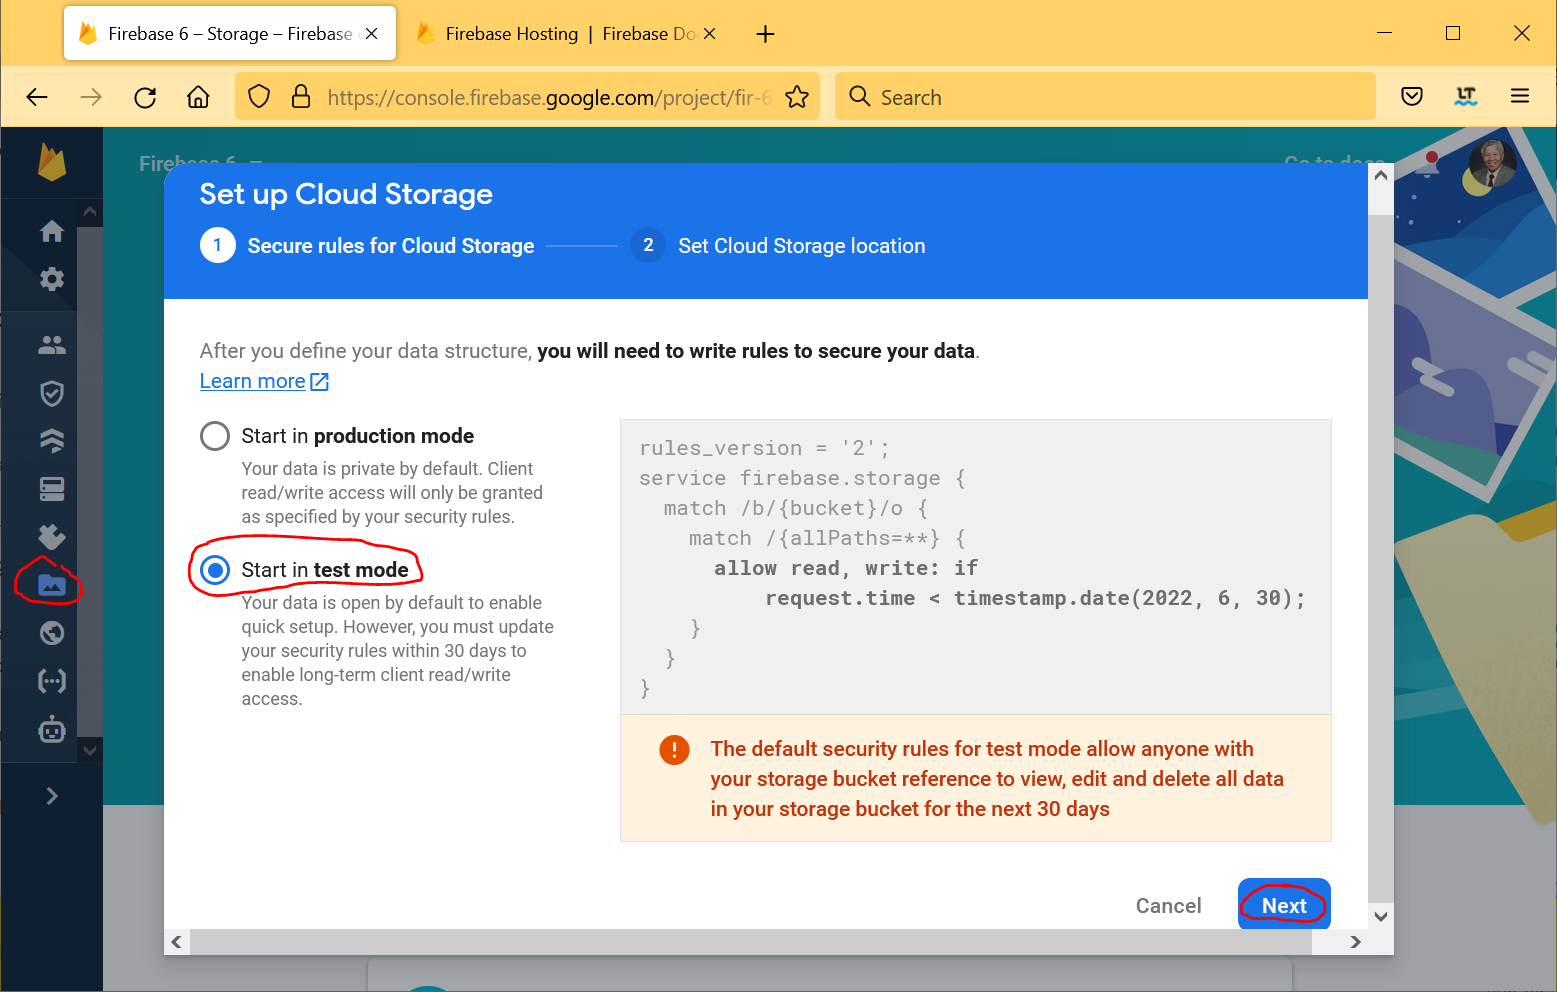Open Hosting globe icon in sidebar
Image resolution: width=1557 pixels, height=992 pixels.
coord(52,633)
